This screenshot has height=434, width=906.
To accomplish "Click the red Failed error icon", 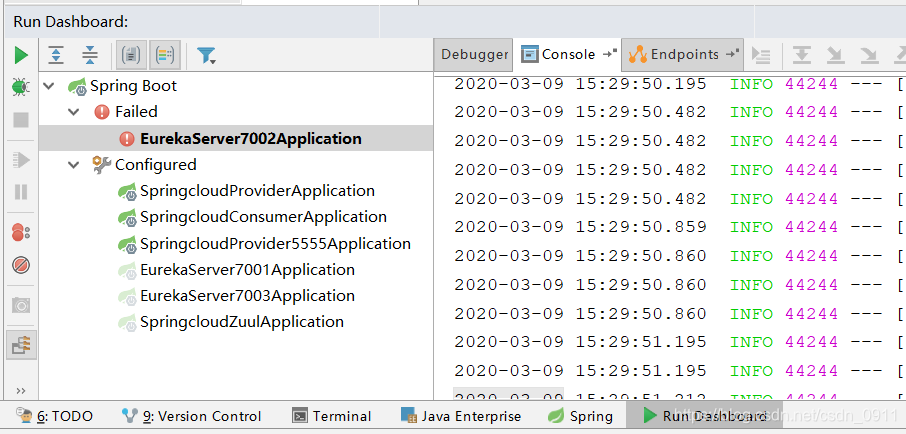I will point(102,112).
